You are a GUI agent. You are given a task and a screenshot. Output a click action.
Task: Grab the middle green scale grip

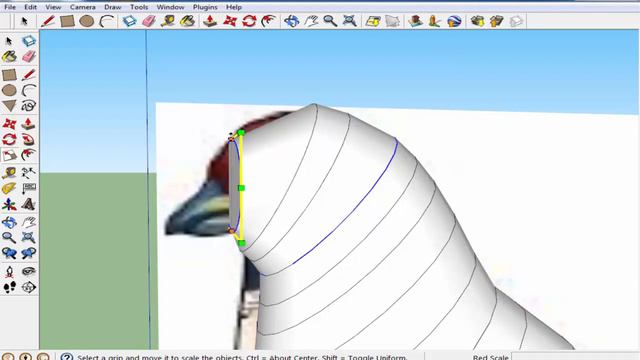(x=241, y=188)
